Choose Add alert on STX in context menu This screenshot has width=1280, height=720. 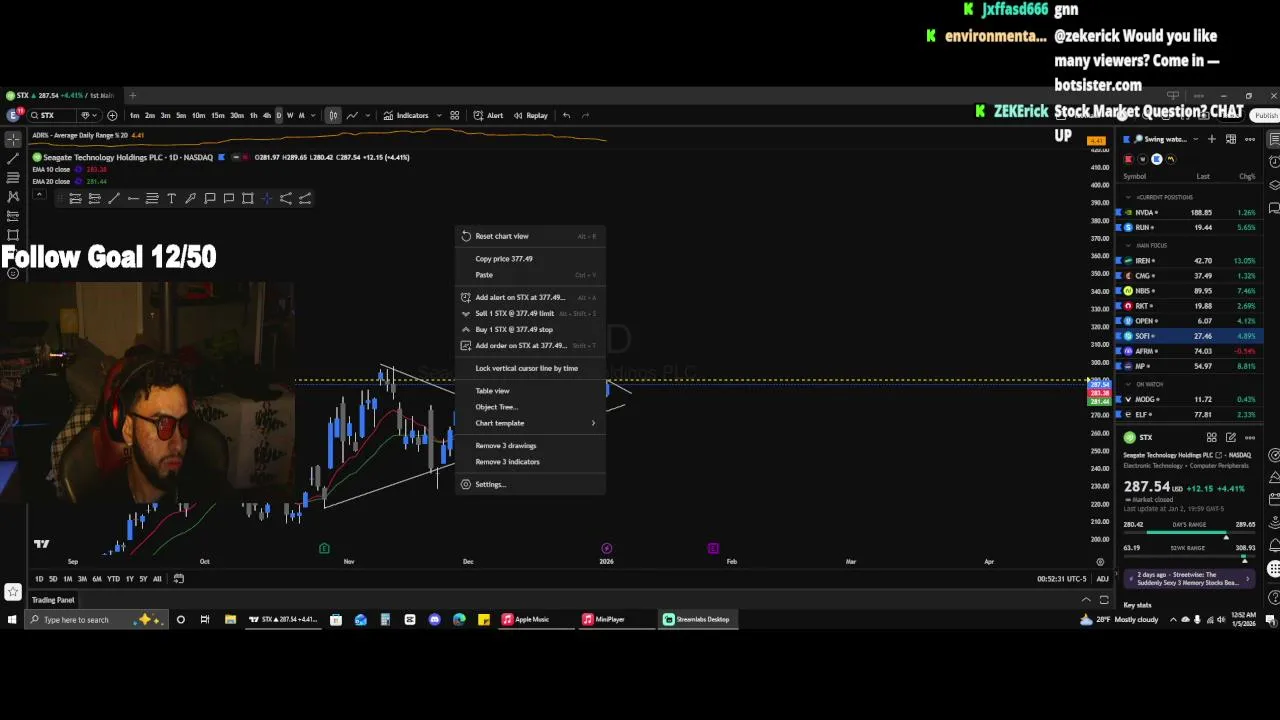click(x=530, y=297)
